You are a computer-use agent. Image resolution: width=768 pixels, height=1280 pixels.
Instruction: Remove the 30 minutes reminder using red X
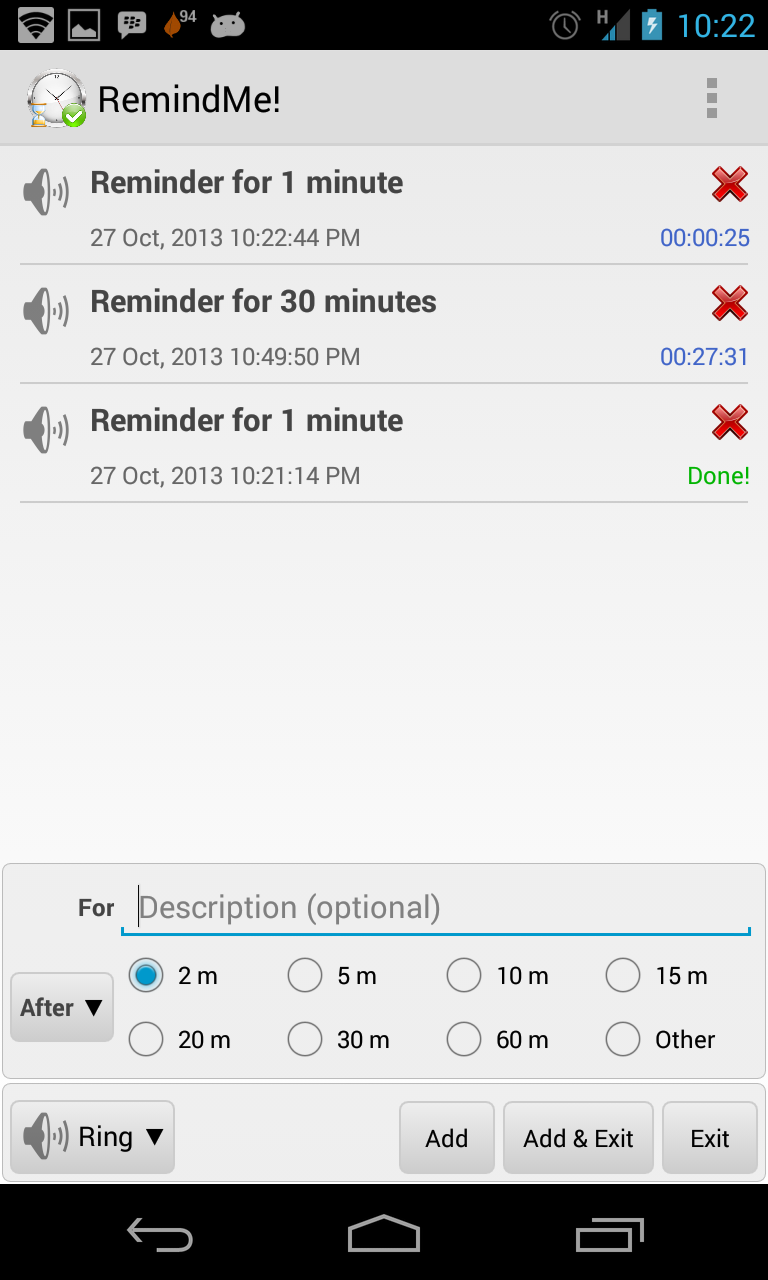click(x=729, y=303)
